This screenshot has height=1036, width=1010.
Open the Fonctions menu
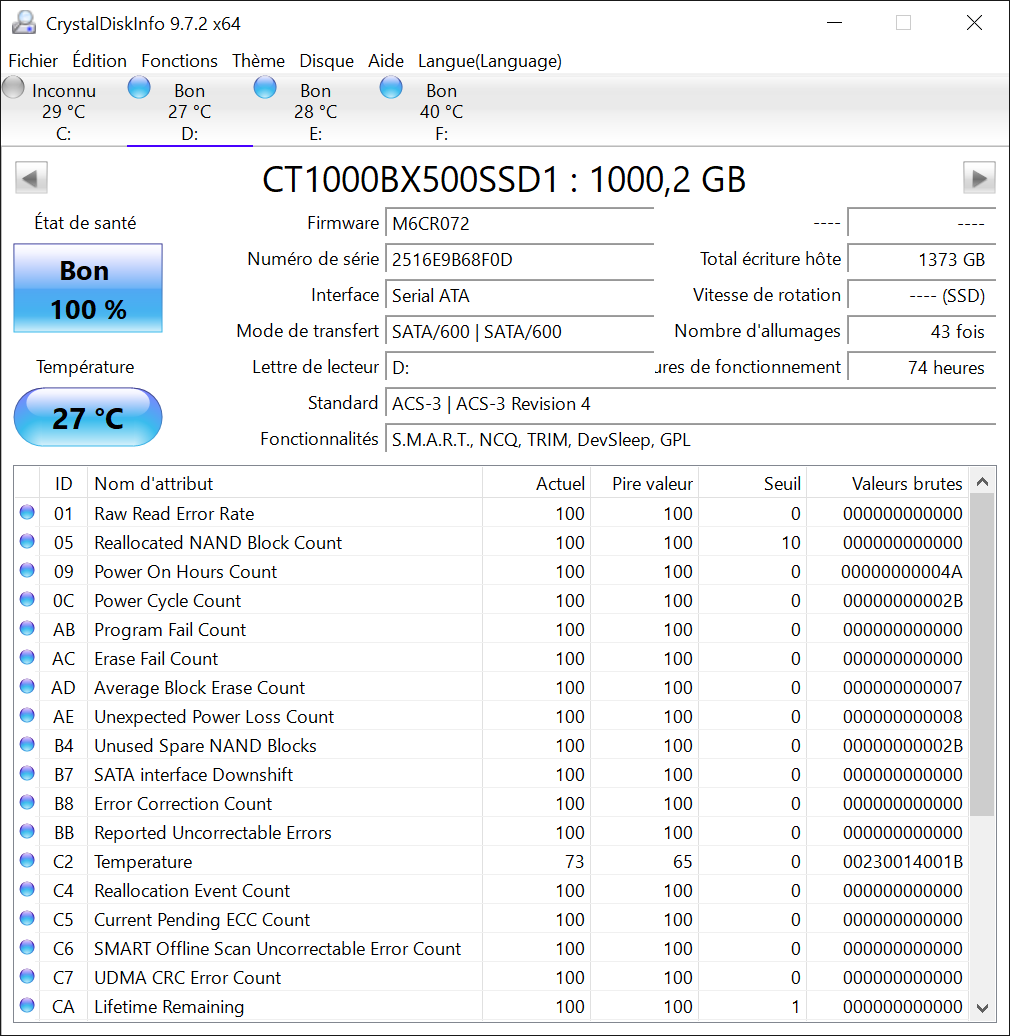179,61
